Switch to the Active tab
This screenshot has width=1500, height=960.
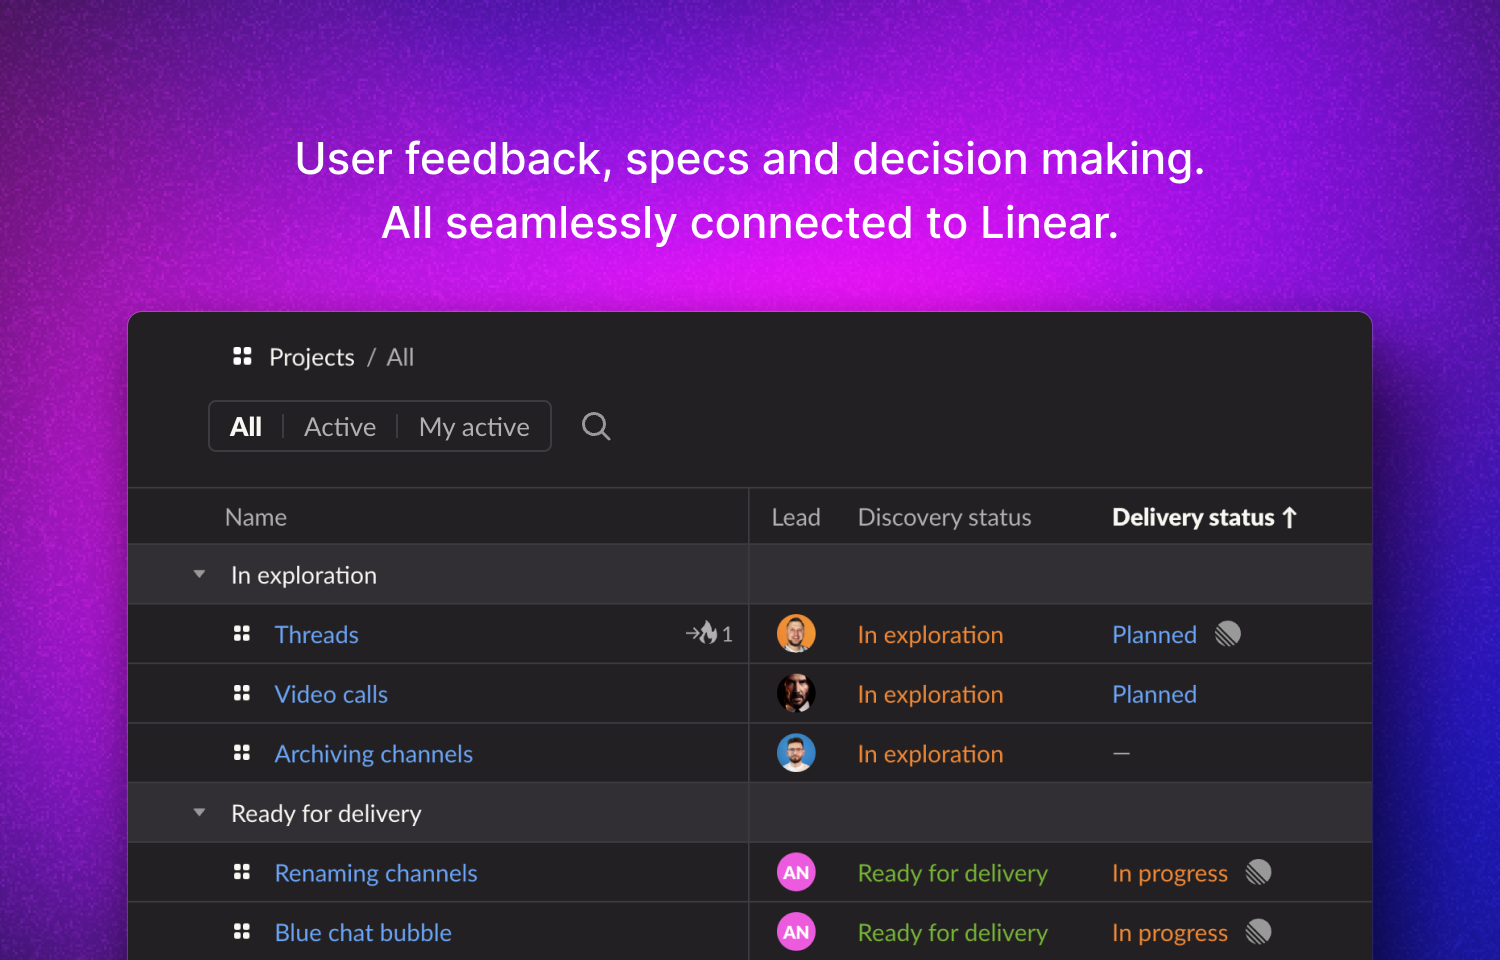(340, 427)
